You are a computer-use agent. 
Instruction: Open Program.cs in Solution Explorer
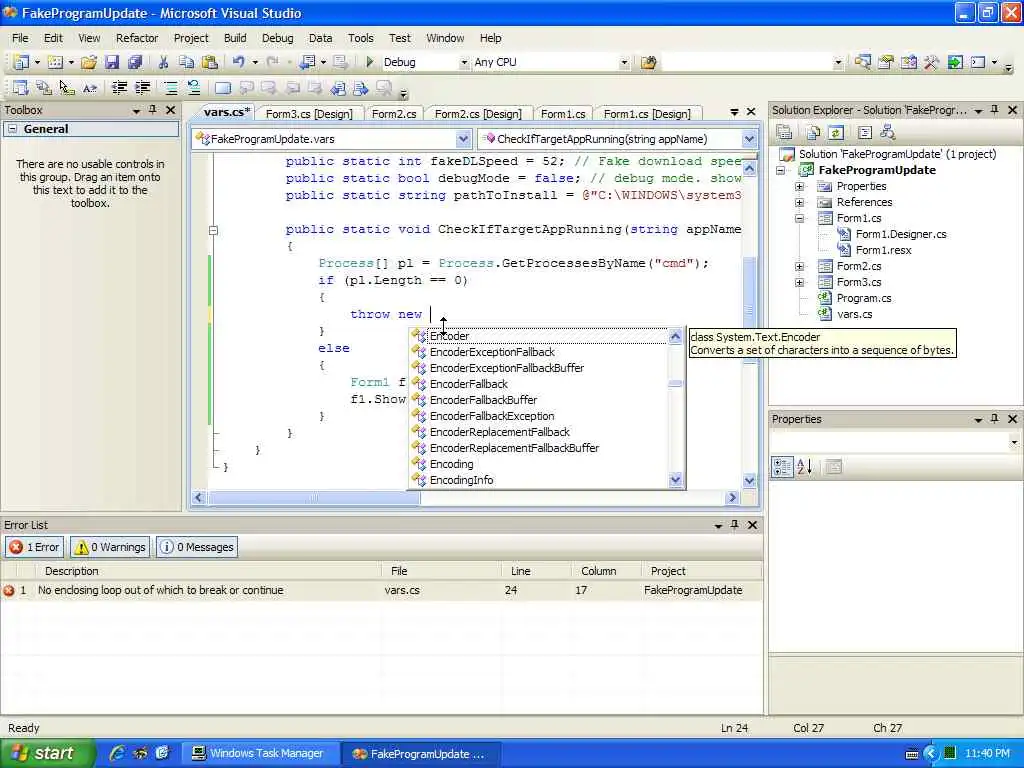coord(863,298)
